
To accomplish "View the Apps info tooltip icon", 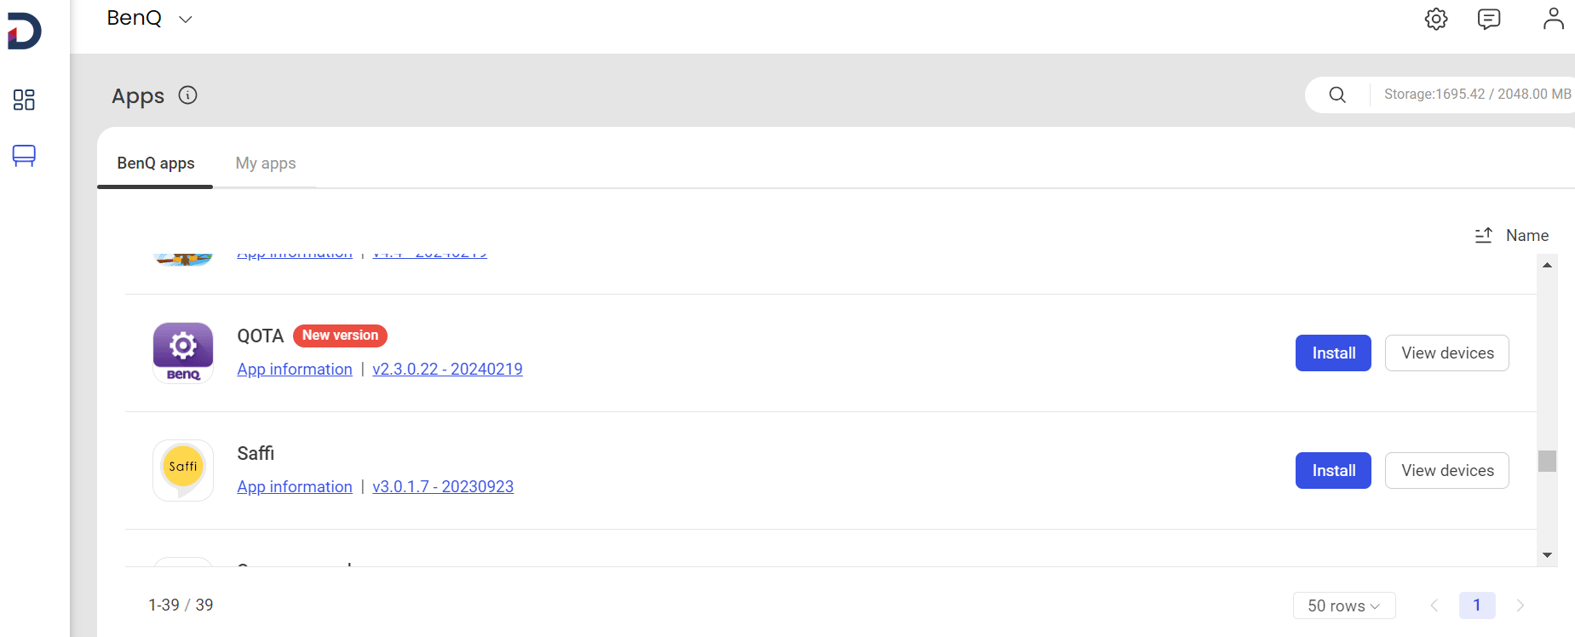I will coord(188,95).
